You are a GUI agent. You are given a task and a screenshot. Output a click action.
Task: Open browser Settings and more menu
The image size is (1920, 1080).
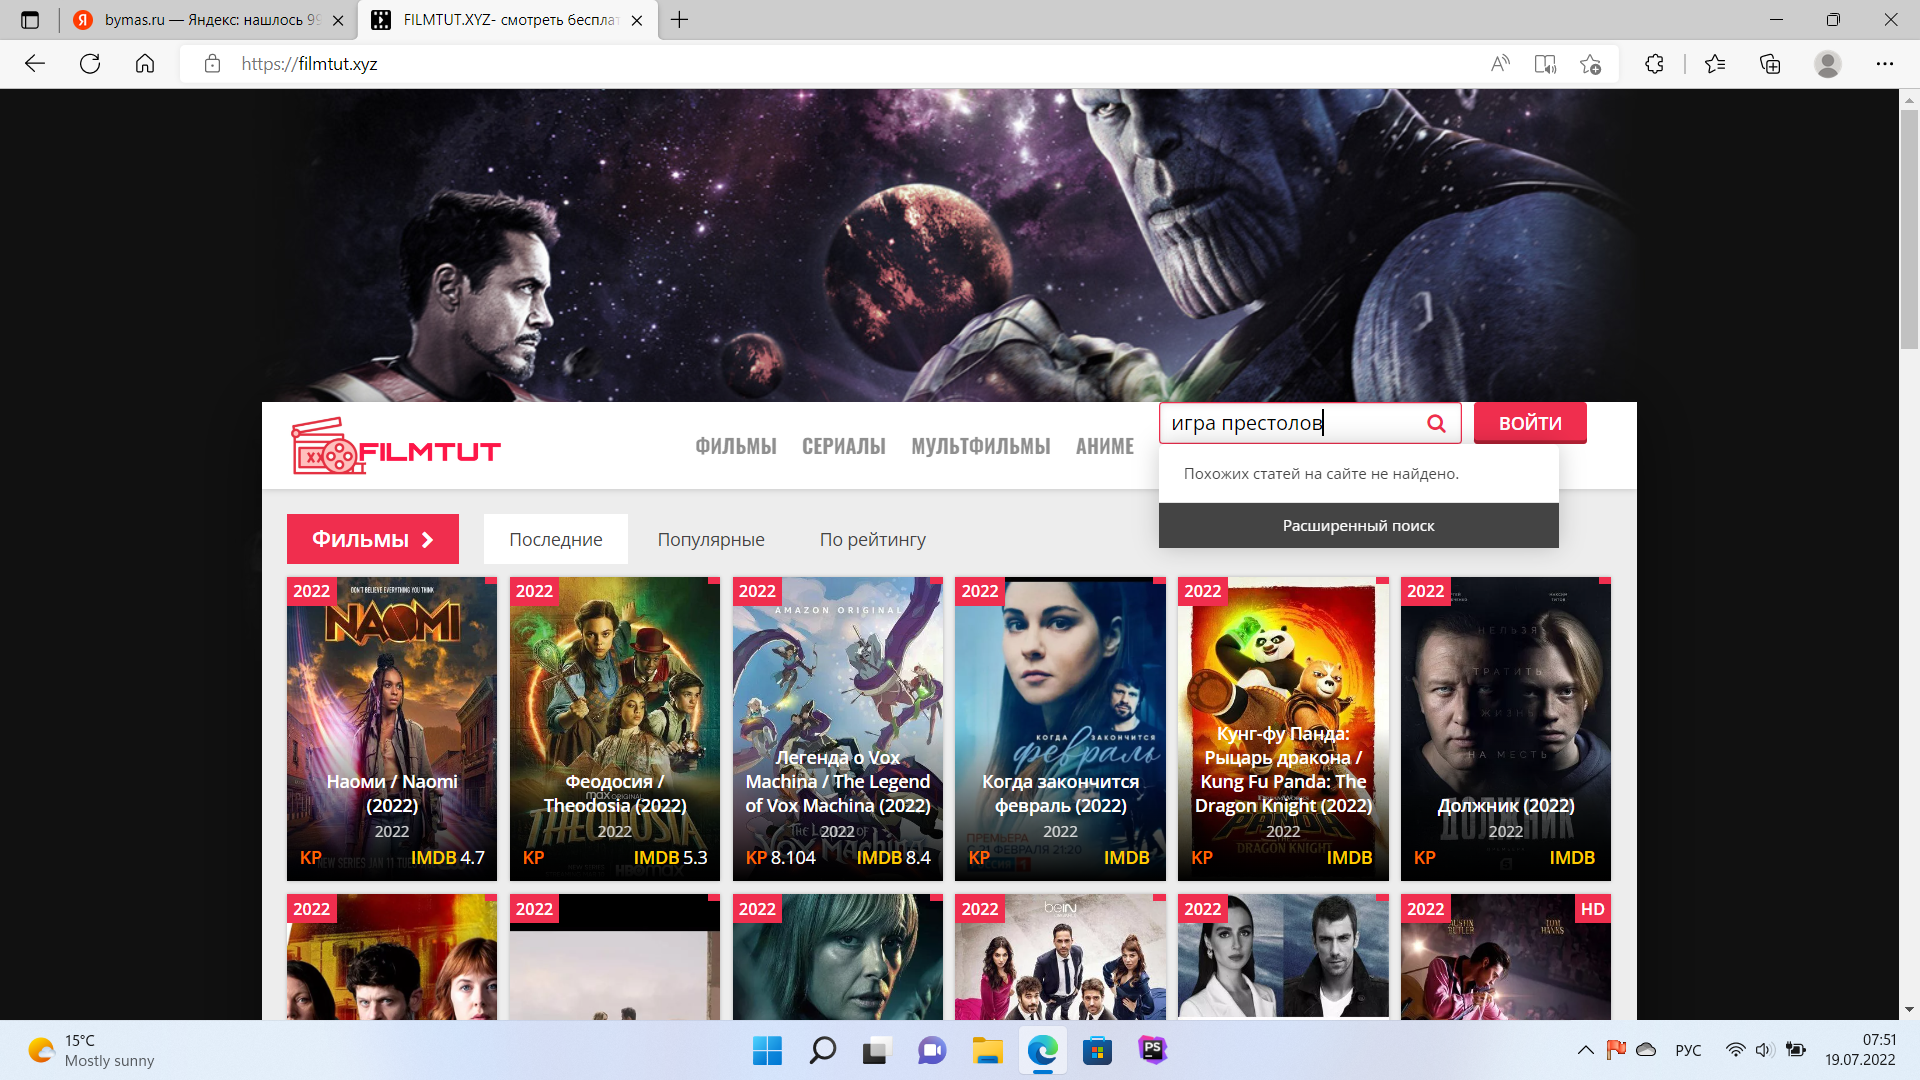pos(1884,64)
